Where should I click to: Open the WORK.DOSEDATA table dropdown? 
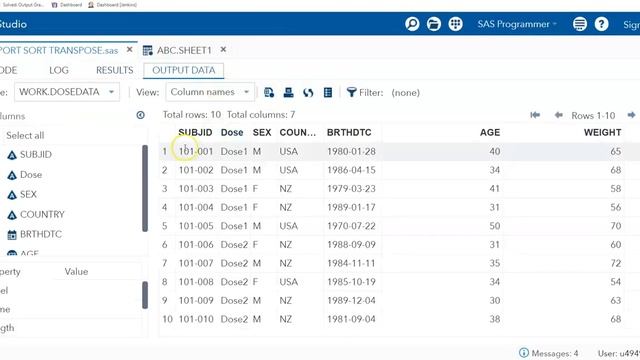pos(67,92)
